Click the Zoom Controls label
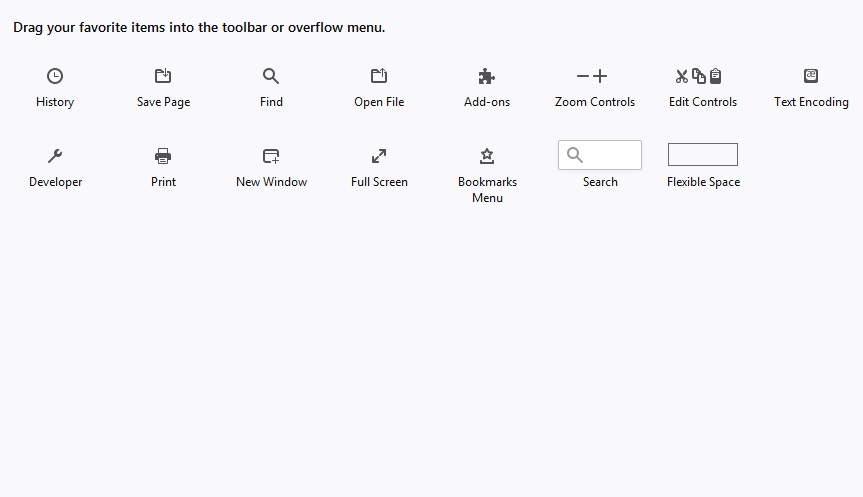The image size is (863, 497). tap(595, 102)
